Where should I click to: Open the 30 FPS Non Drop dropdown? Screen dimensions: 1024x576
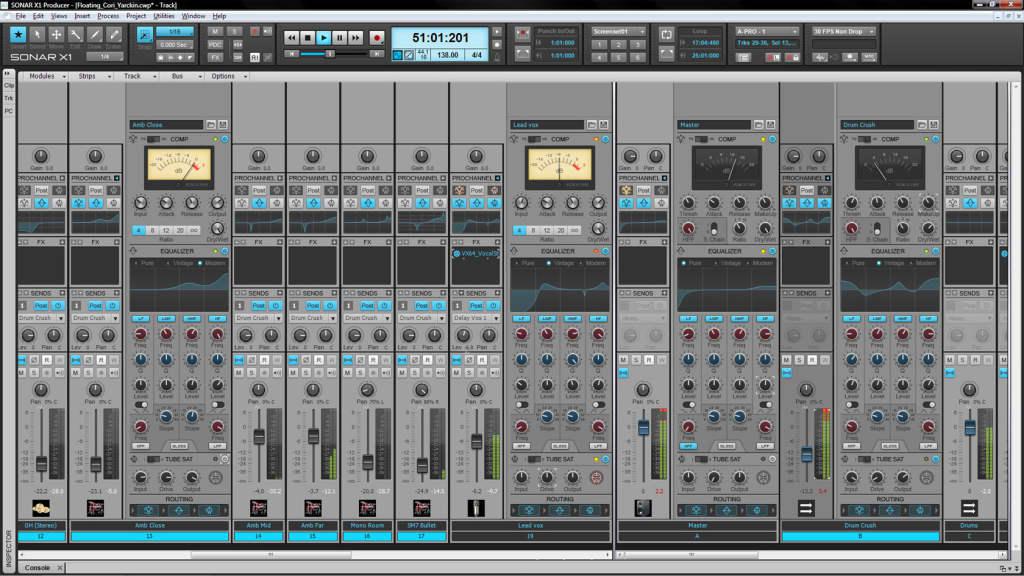[x=844, y=31]
